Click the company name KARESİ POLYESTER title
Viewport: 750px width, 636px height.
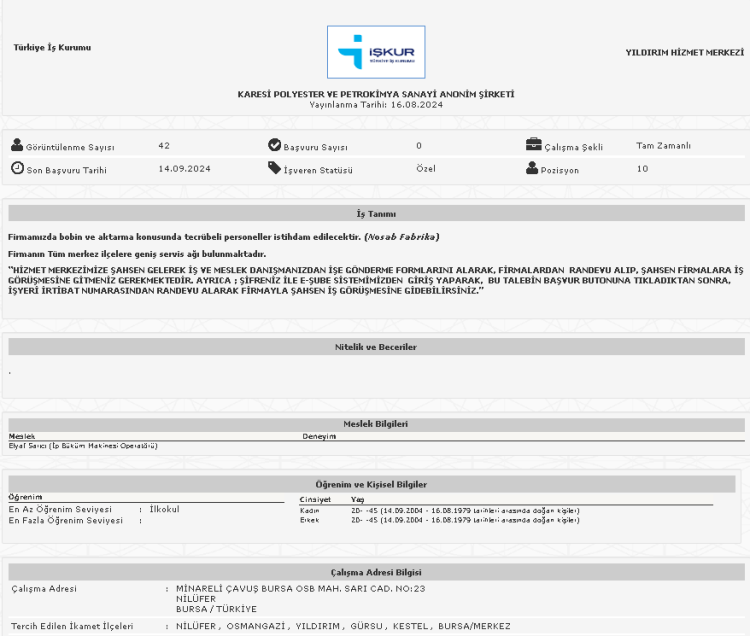click(x=376, y=94)
